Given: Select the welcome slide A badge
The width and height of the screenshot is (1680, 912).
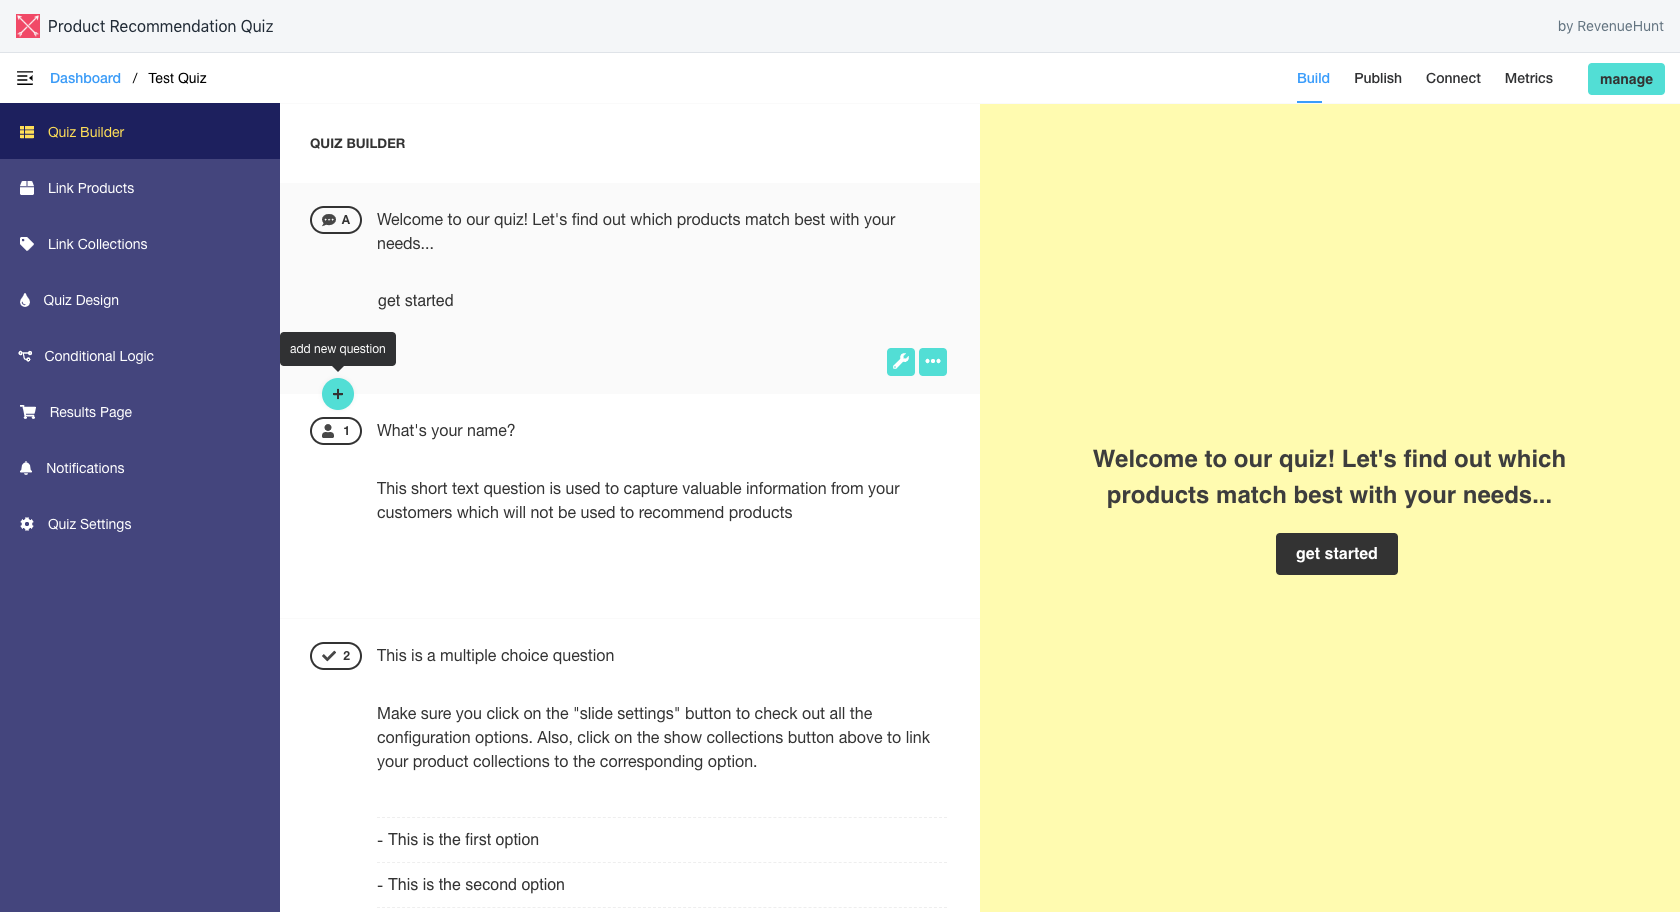Looking at the screenshot, I should (336, 220).
